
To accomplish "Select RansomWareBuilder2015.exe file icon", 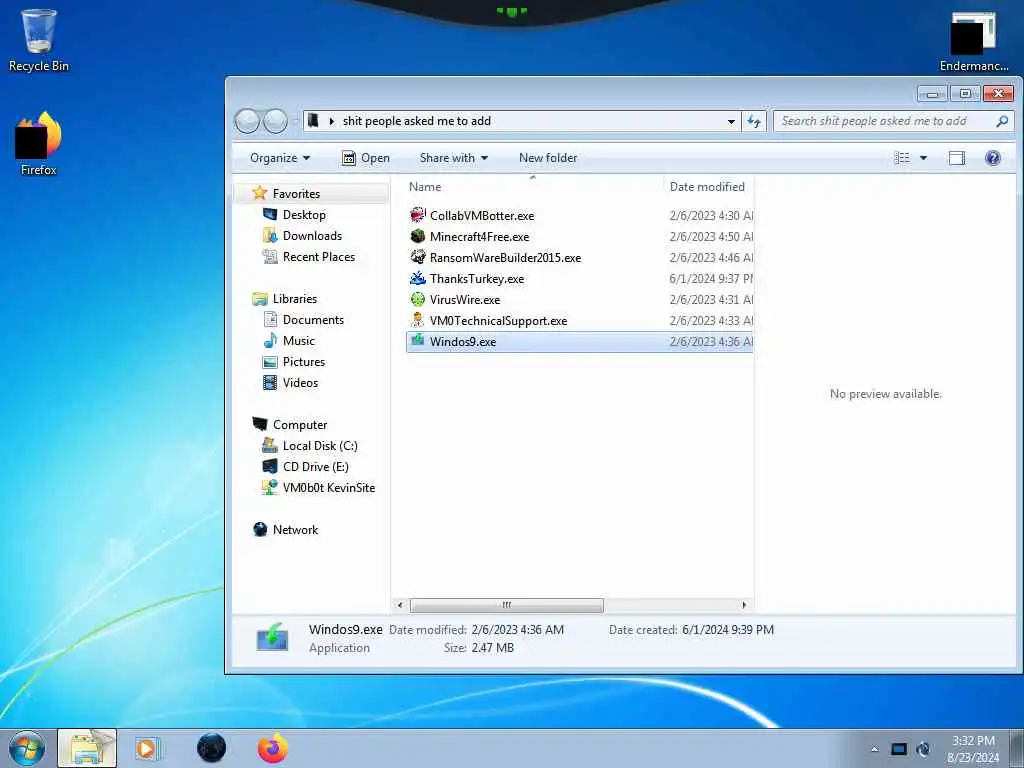I will pos(417,257).
